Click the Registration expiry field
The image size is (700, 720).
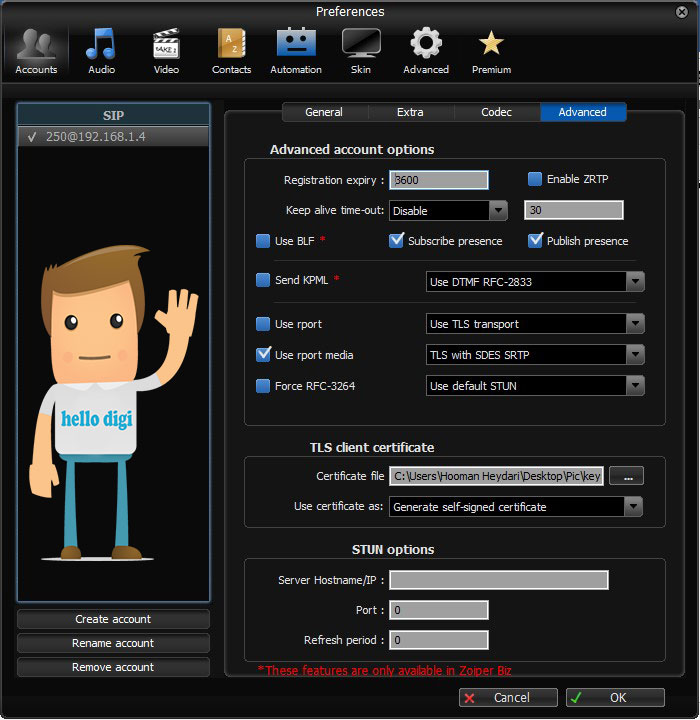point(439,180)
